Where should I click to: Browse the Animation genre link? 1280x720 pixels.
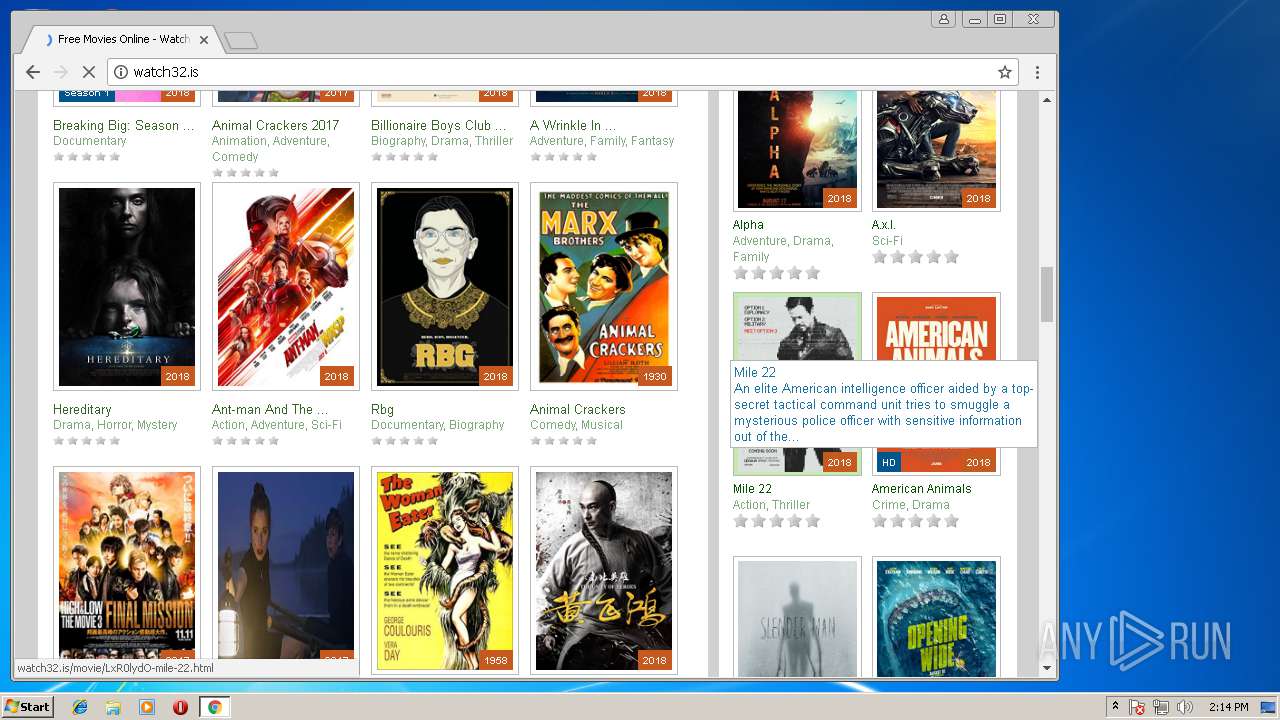(x=239, y=141)
